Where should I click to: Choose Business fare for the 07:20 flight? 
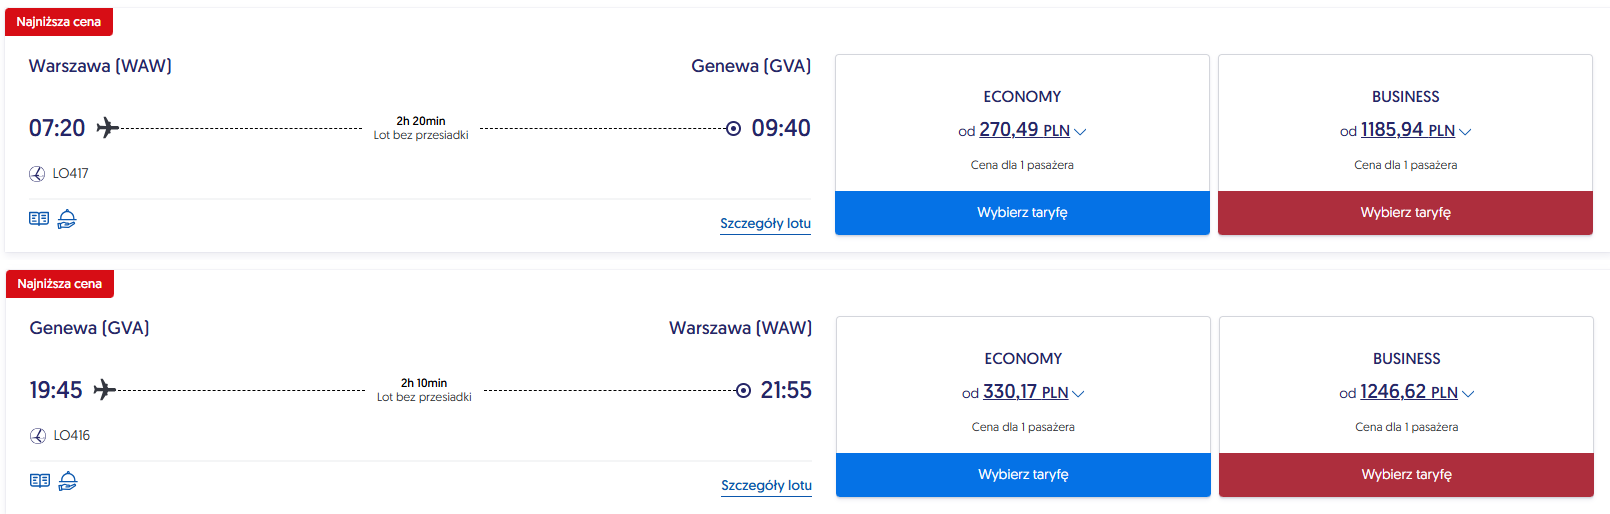(x=1405, y=213)
